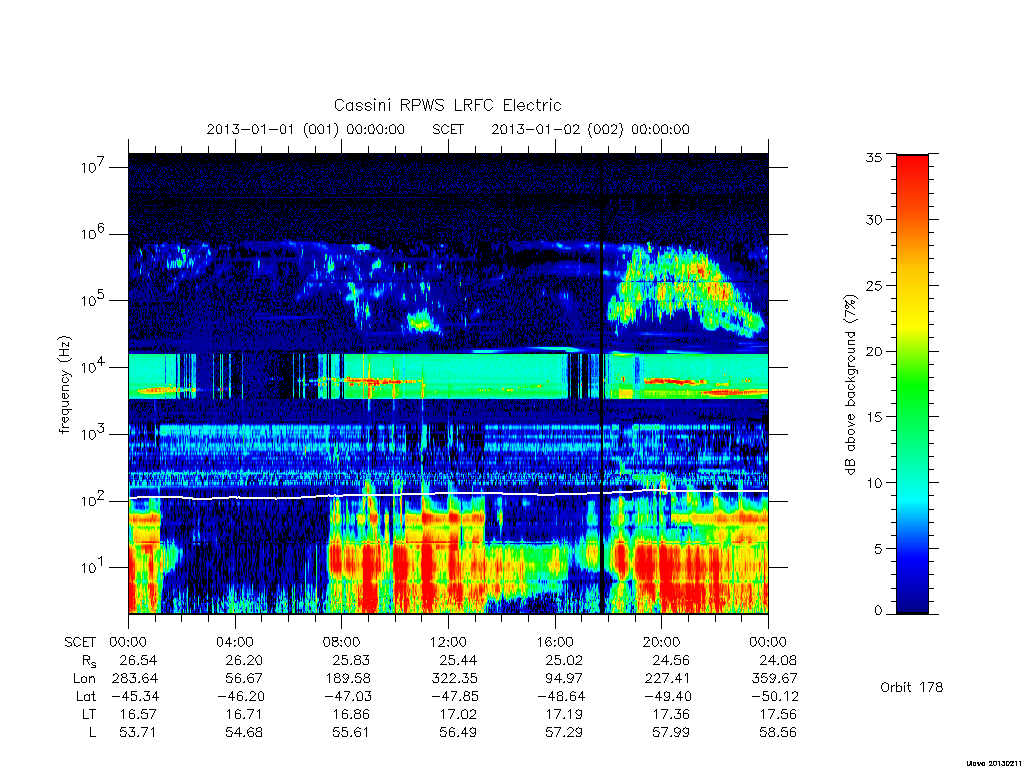Click the 10^4 frequency tick label
This screenshot has width=1024, height=768.
pyautogui.click(x=92, y=366)
